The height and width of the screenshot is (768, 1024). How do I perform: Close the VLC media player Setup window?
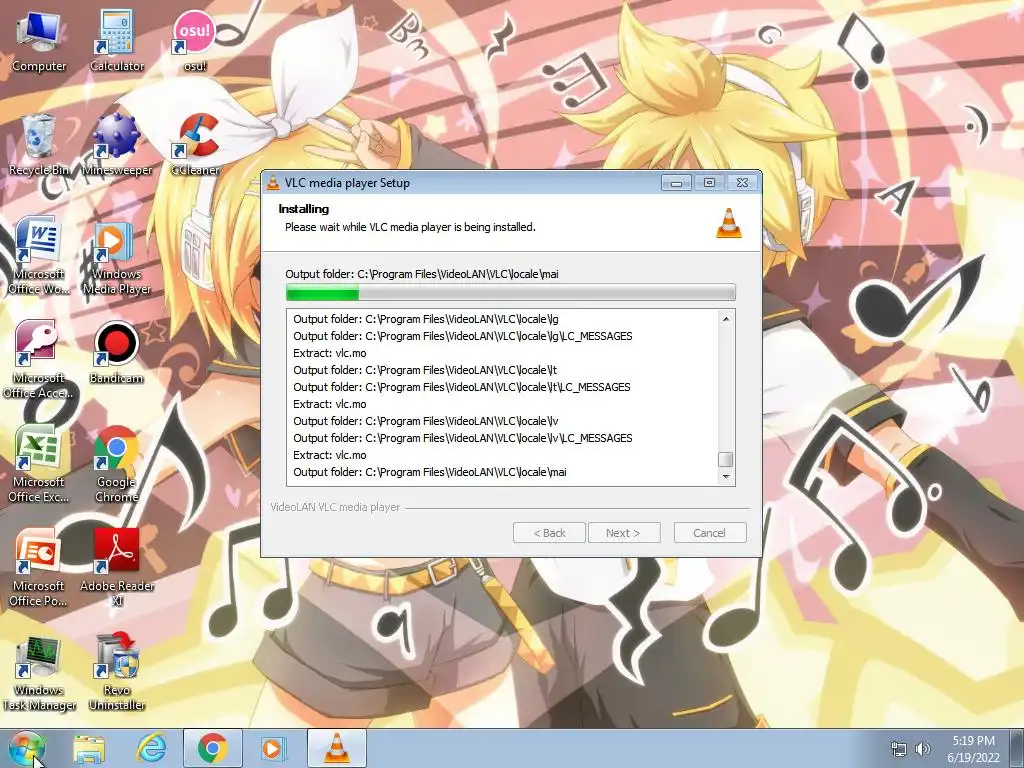[x=742, y=183]
